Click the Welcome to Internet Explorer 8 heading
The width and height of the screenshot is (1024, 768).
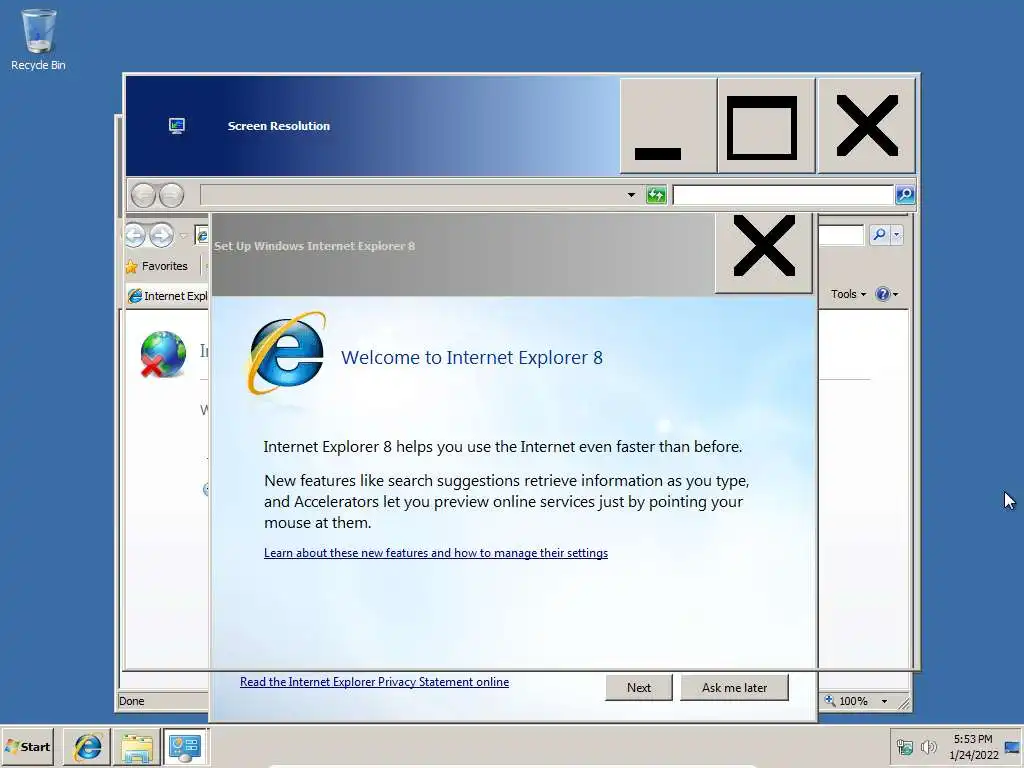tap(472, 358)
